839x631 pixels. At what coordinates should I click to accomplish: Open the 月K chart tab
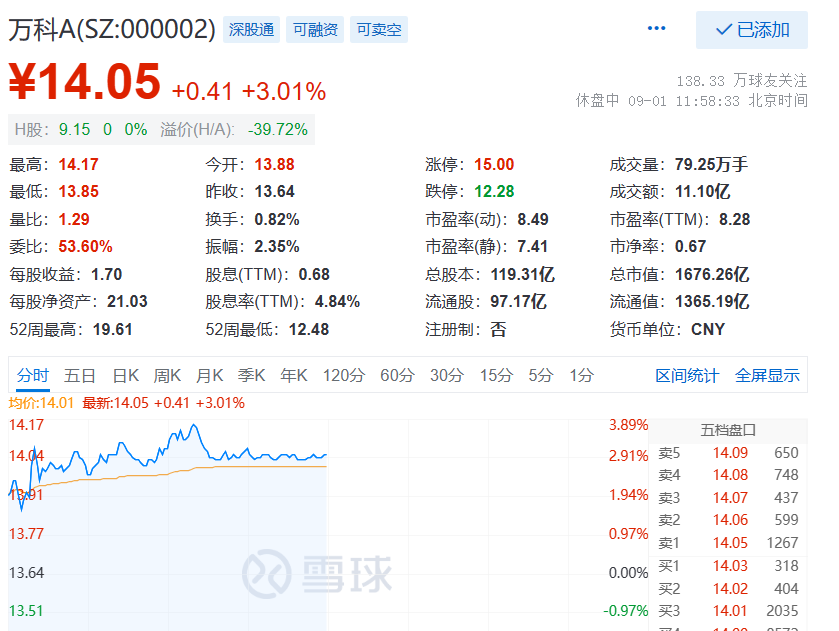click(x=210, y=375)
